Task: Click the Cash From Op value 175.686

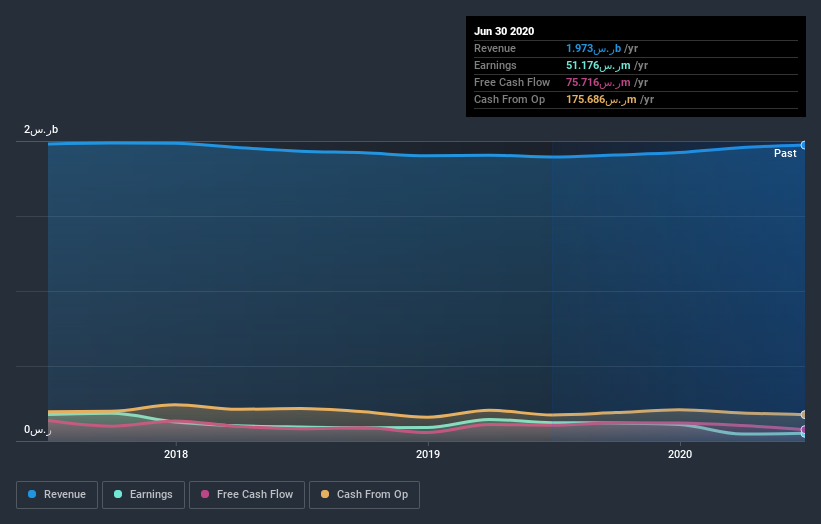Action: pyautogui.click(x=602, y=99)
